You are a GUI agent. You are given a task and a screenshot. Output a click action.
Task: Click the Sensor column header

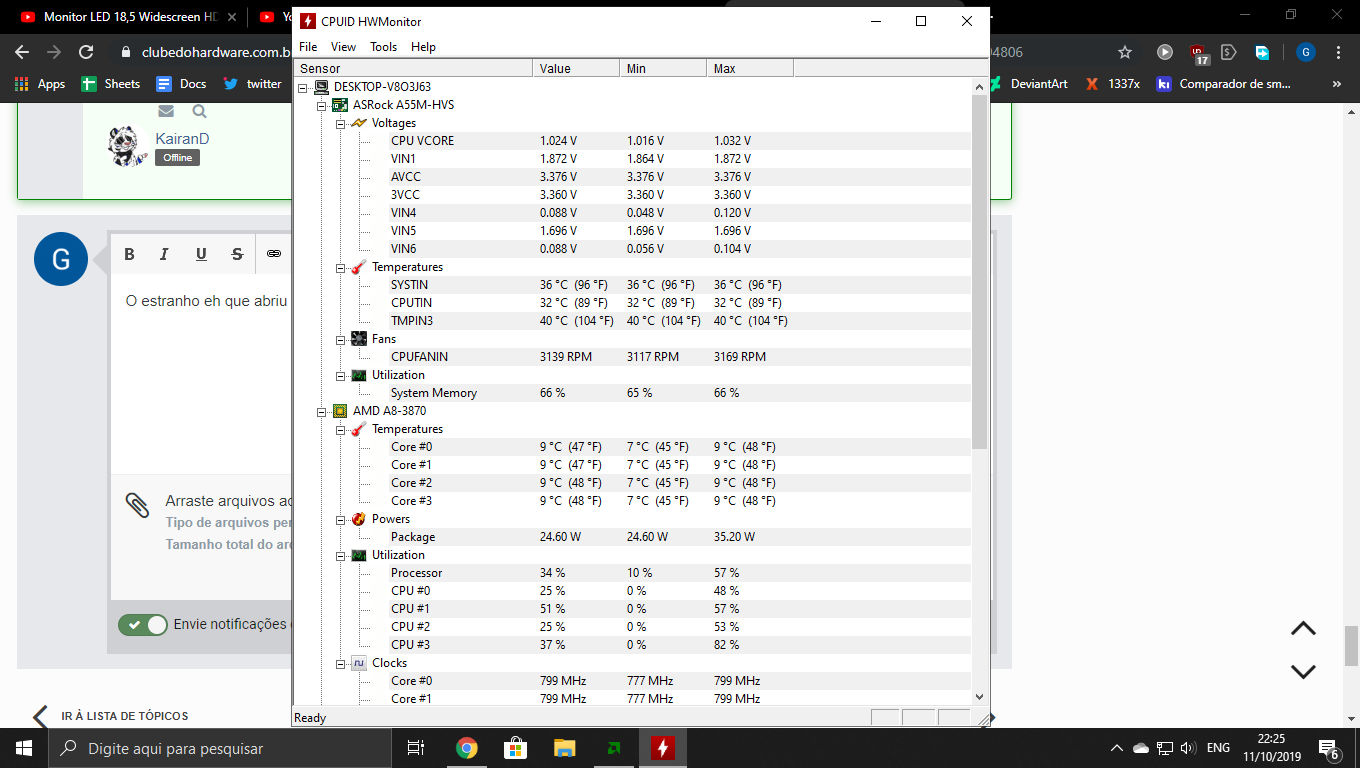[413, 68]
